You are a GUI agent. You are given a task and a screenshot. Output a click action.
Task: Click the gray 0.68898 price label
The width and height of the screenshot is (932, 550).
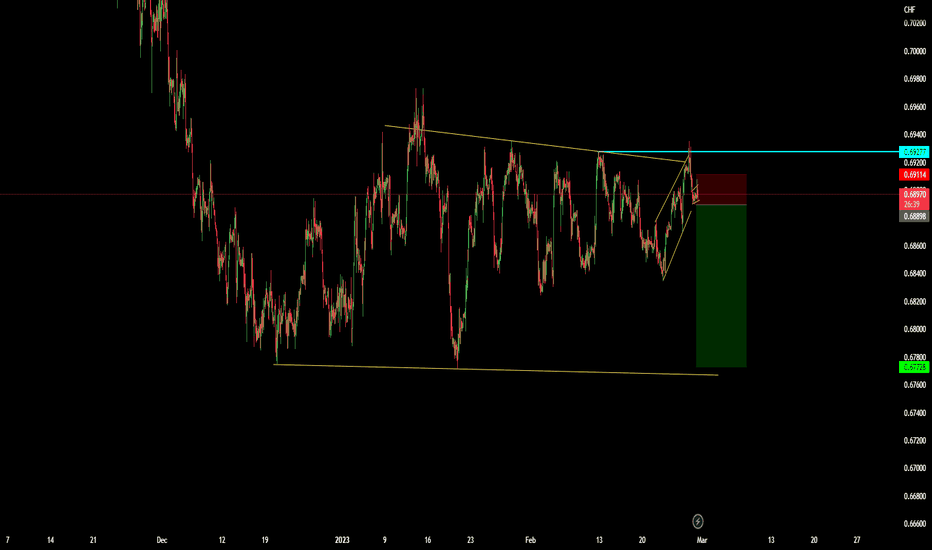(914, 216)
